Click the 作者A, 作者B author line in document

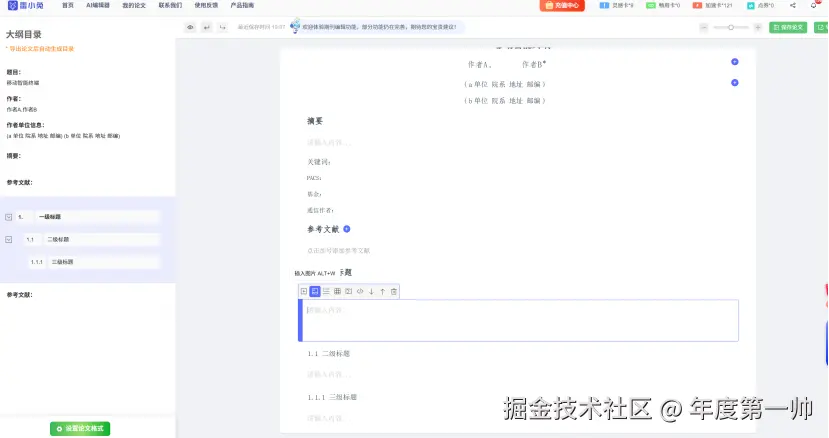pyautogui.click(x=506, y=65)
